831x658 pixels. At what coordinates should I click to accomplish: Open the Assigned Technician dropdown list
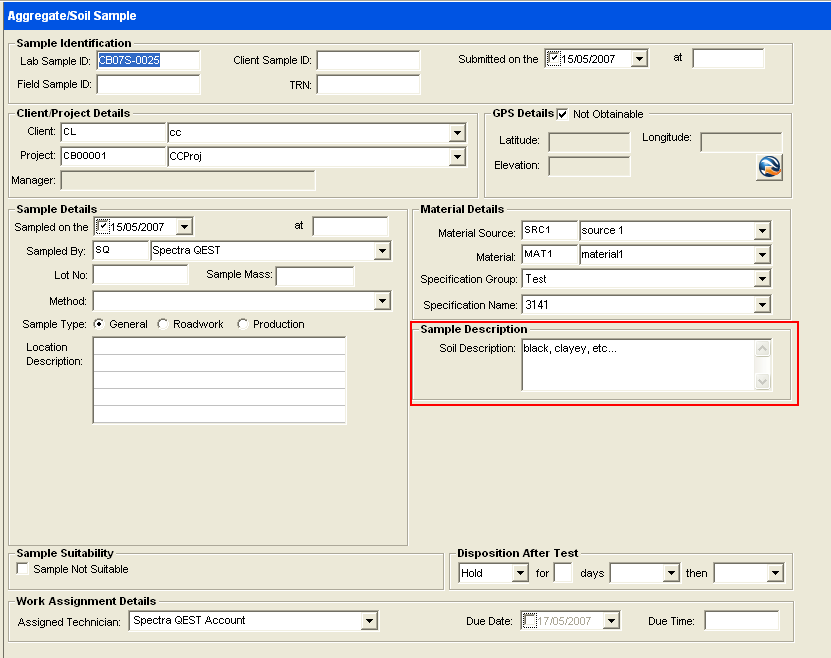[x=369, y=621]
